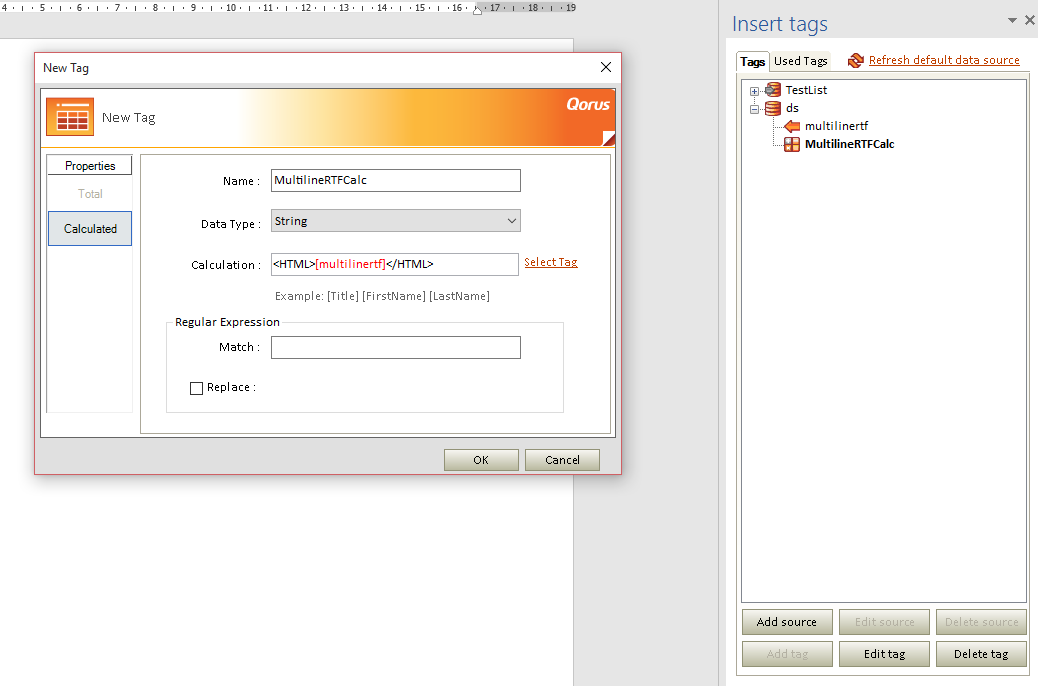Click the multilinertf arrow tag icon
1038x686 pixels.
[x=792, y=126]
